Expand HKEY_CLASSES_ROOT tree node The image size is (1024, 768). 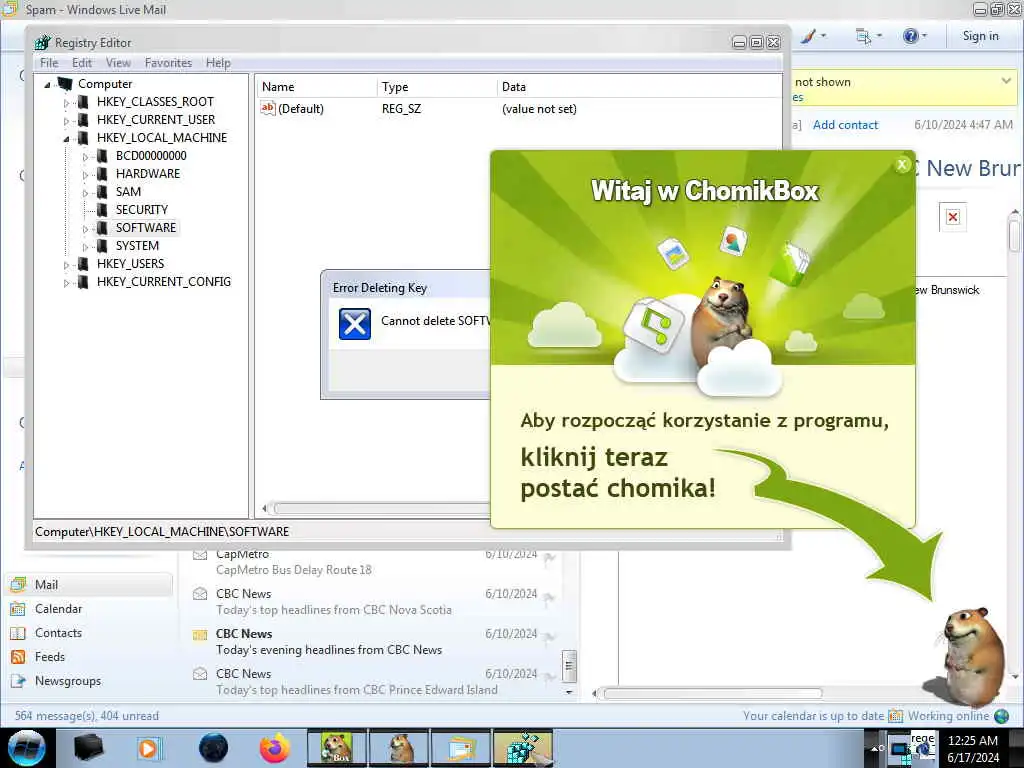pos(66,103)
